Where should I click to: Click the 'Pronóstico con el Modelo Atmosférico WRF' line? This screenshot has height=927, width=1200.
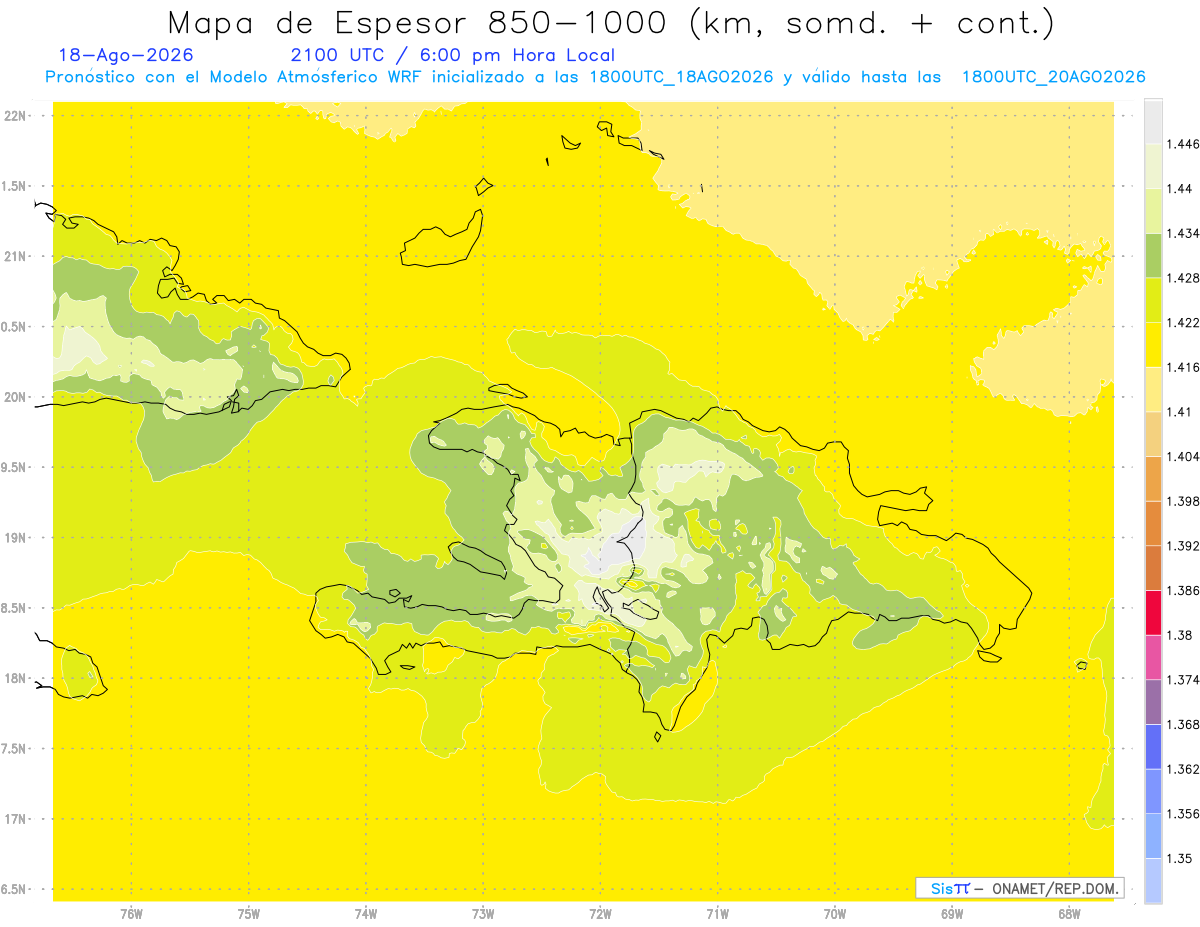pos(595,77)
